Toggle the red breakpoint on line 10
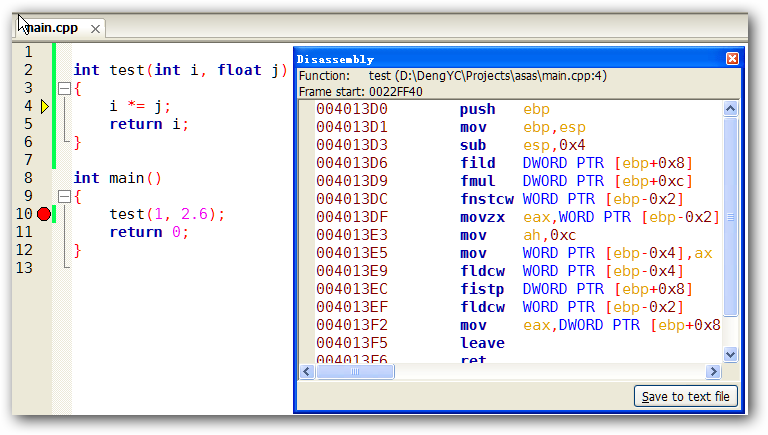This screenshot has height=435, width=768. pyautogui.click(x=44, y=214)
